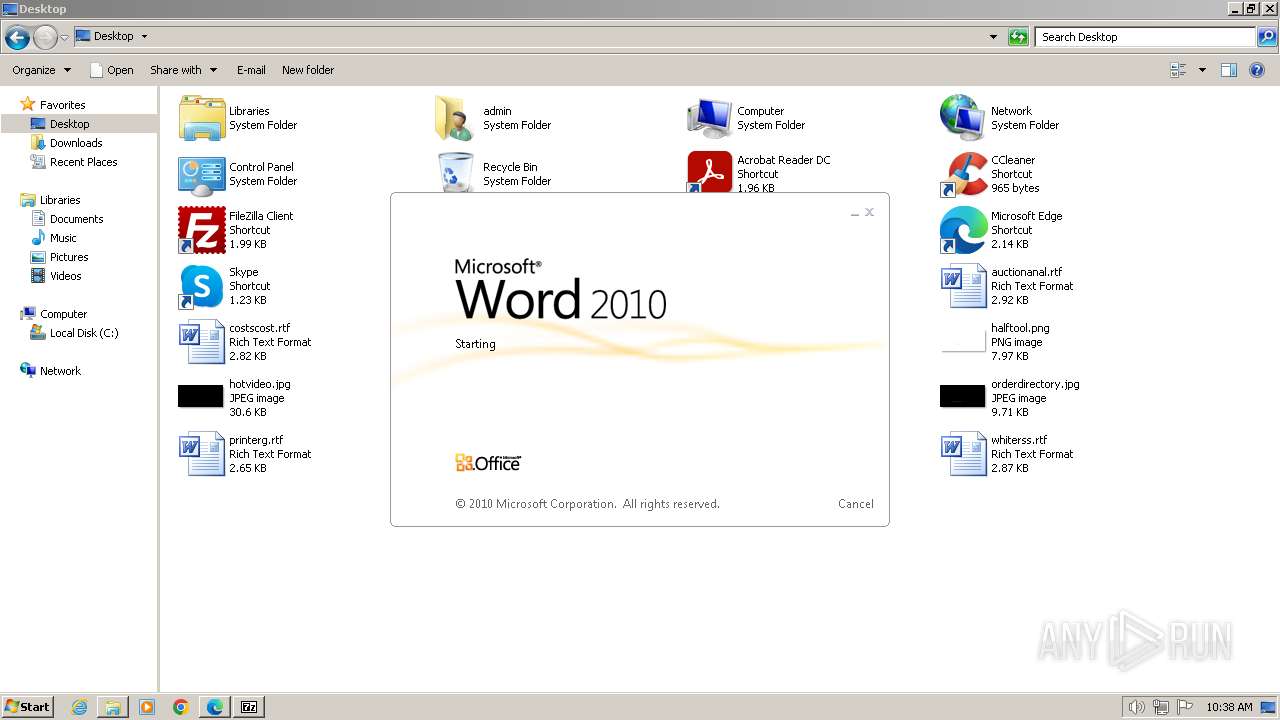1280x720 pixels.
Task: Open 7-Zip from taskbar
Action: [249, 707]
